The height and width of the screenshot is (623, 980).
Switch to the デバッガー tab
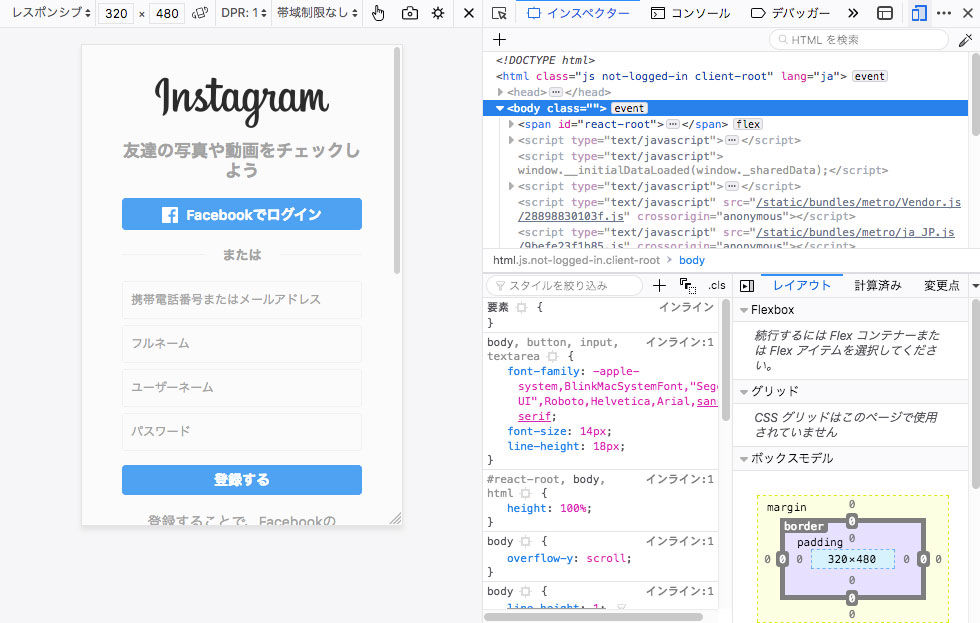point(791,13)
